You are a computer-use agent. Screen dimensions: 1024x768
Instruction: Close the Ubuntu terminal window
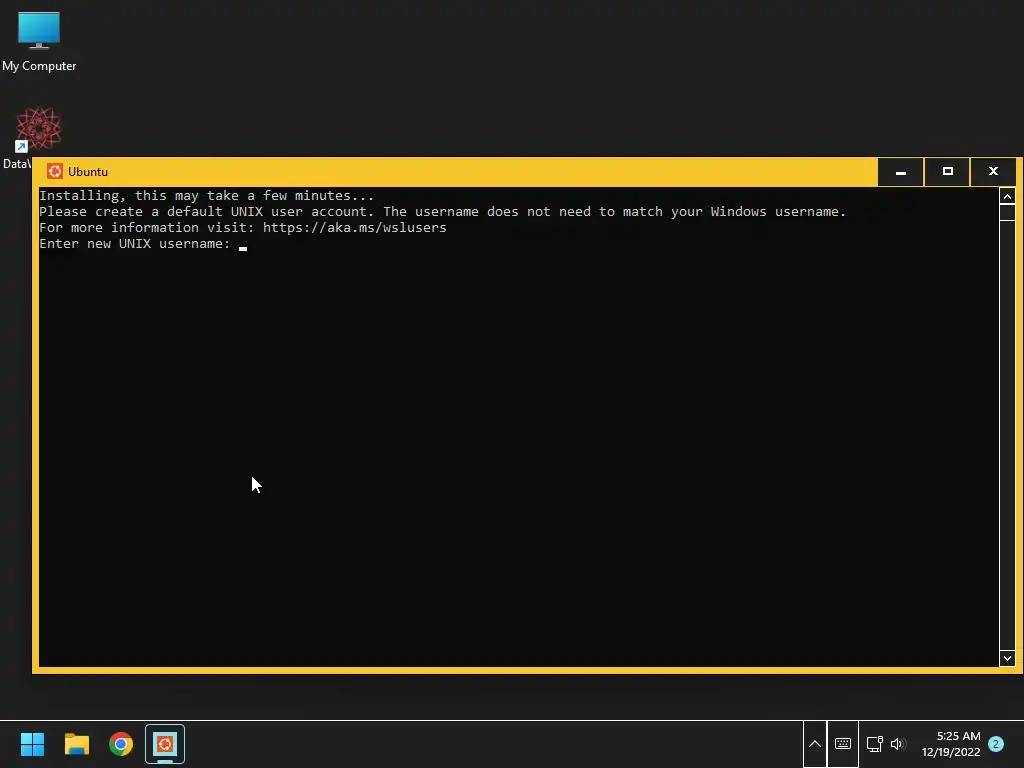pos(993,172)
